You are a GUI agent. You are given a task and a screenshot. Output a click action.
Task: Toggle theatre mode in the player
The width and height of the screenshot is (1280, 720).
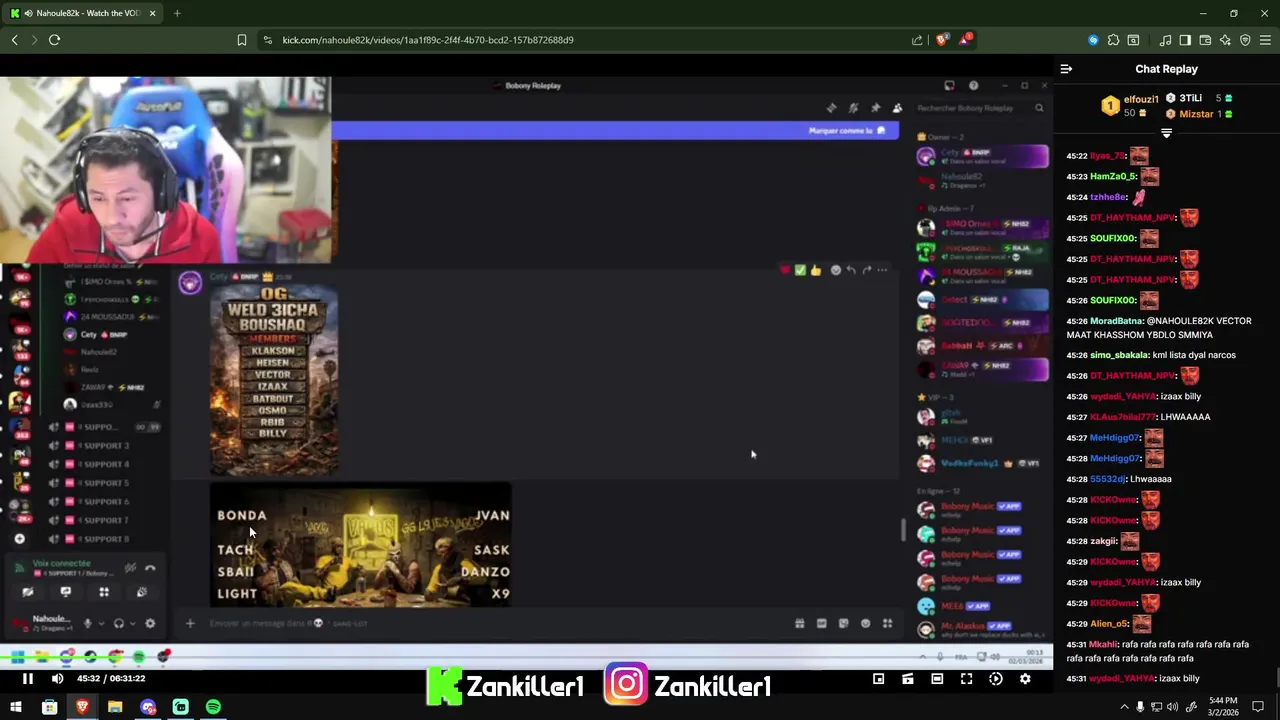pyautogui.click(x=937, y=679)
